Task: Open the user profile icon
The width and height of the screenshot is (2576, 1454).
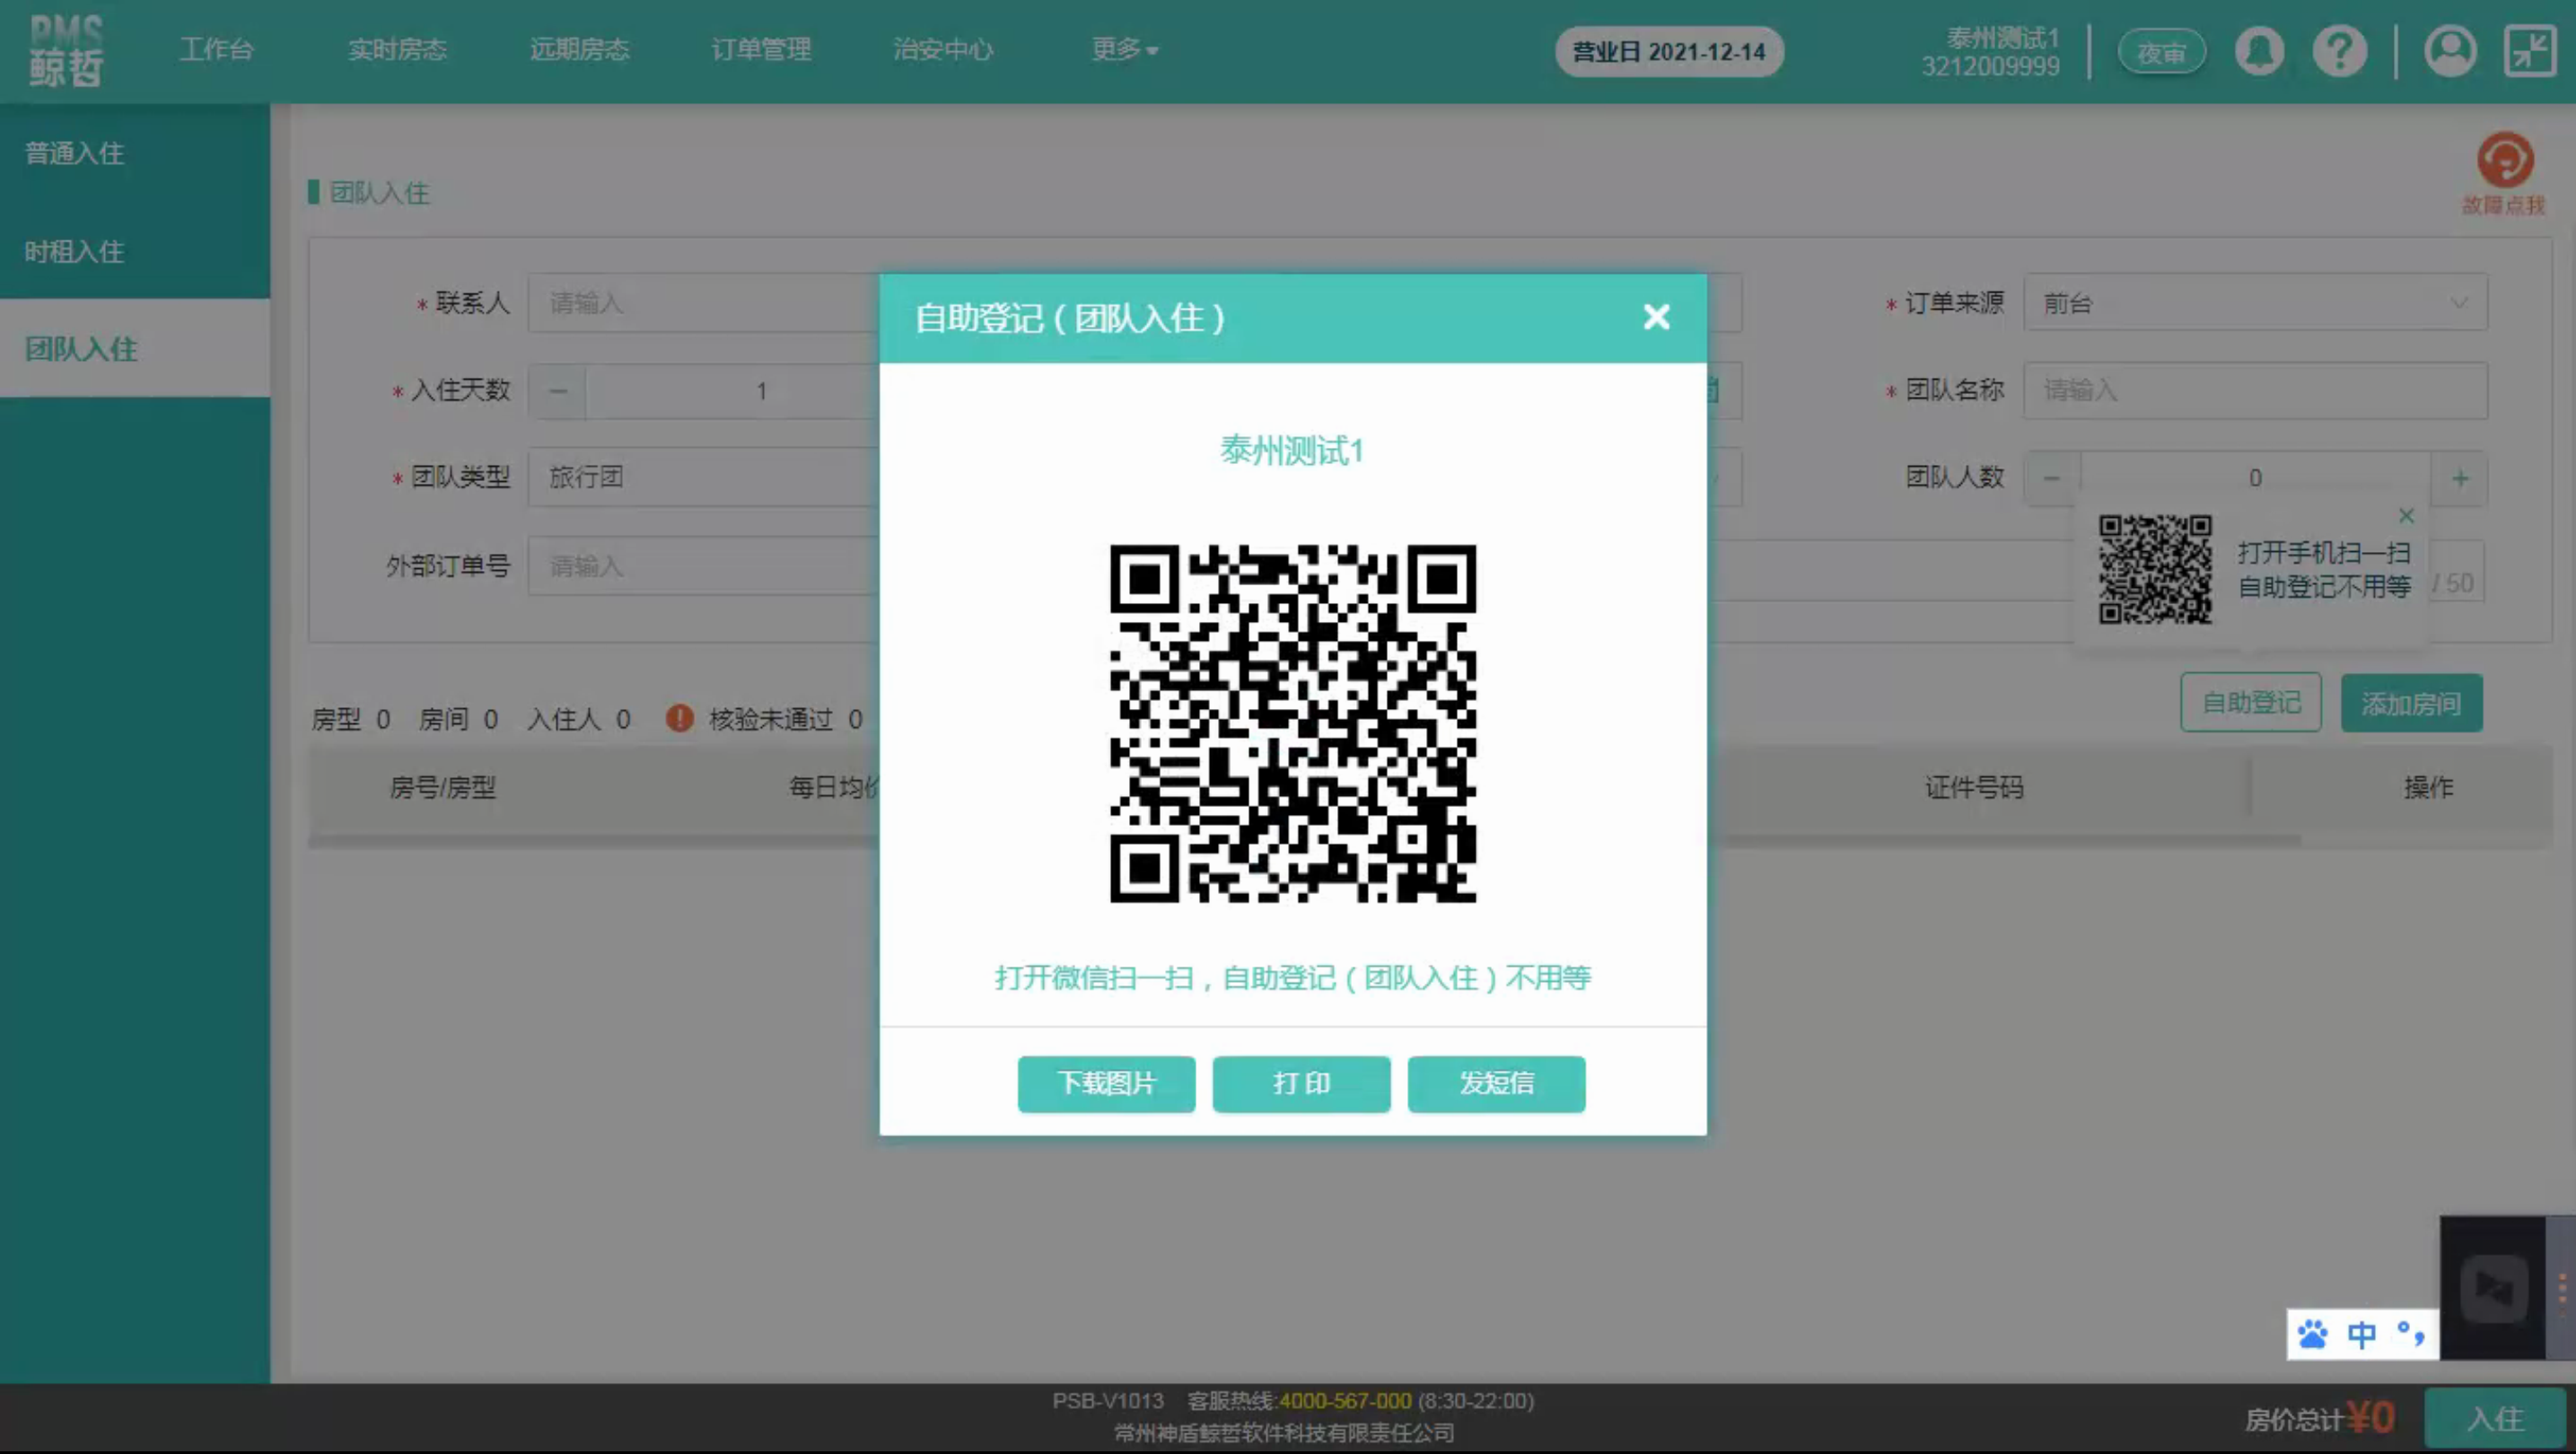Action: (x=2449, y=51)
